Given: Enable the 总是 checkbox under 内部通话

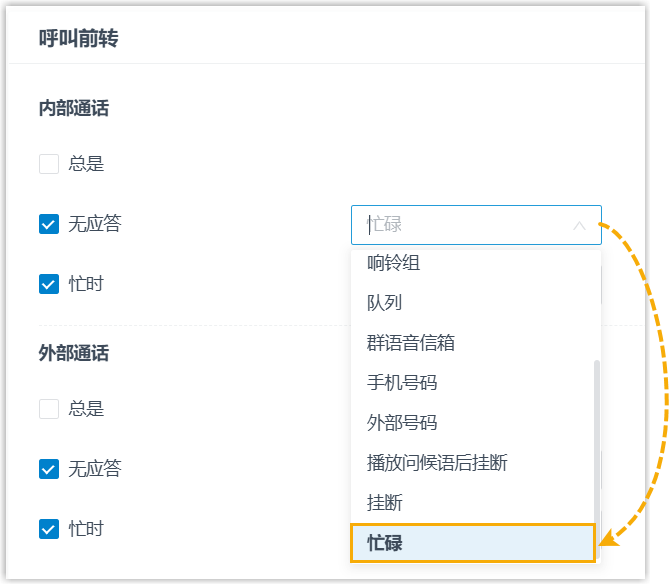Looking at the screenshot, I should click(x=49, y=164).
